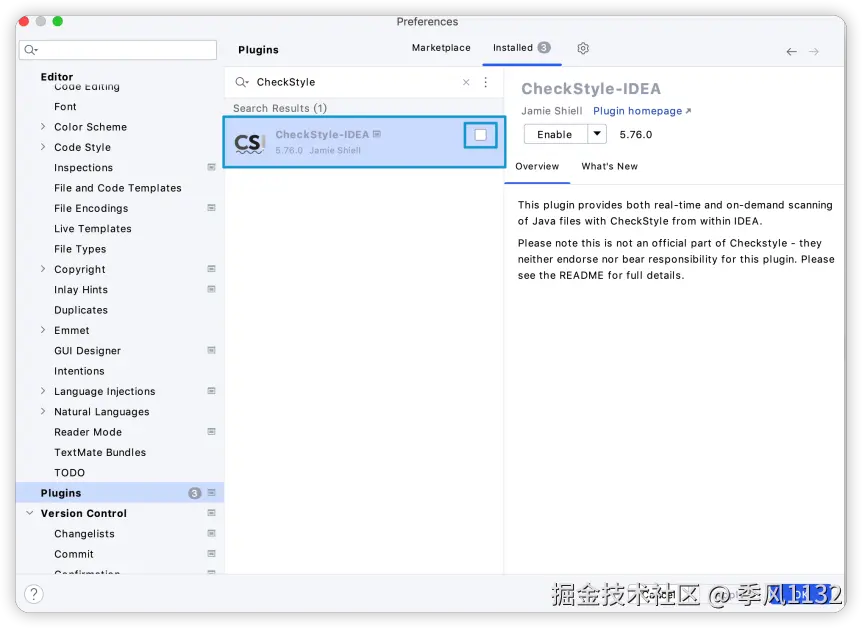Select CheckStyle-IDEA in search results

[x=364, y=142]
